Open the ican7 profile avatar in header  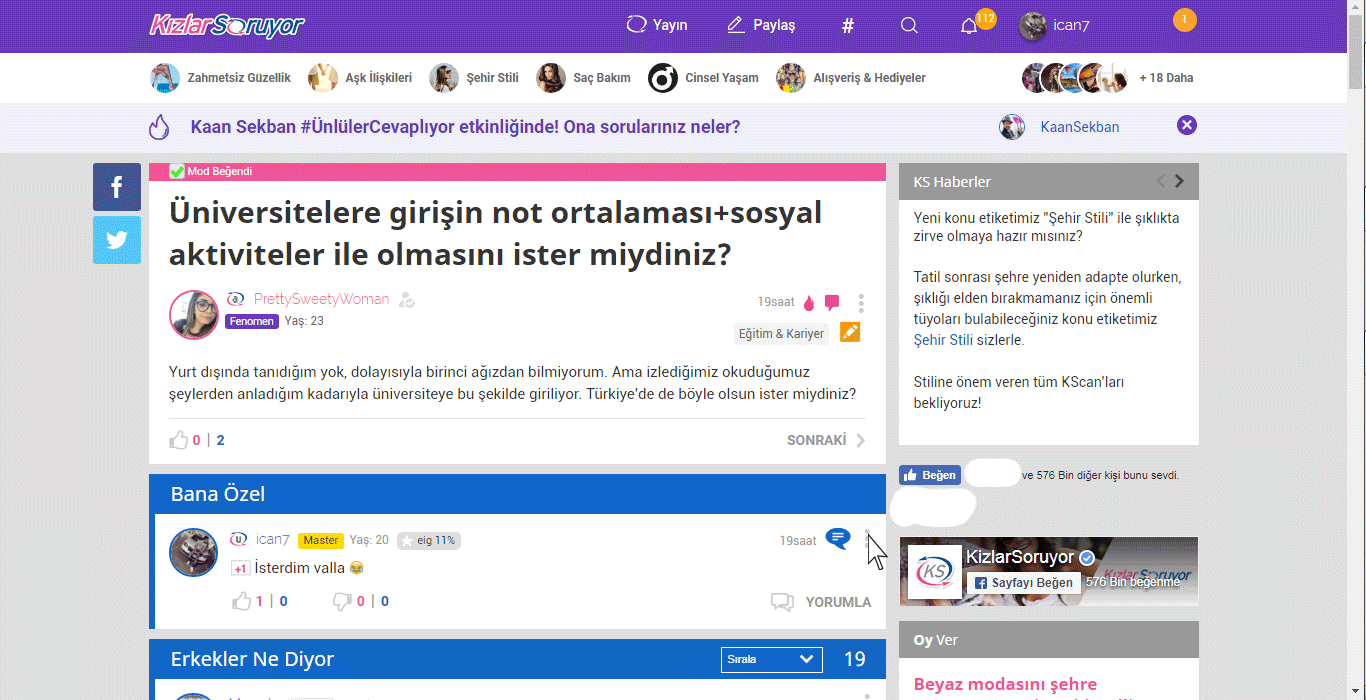pos(1033,26)
